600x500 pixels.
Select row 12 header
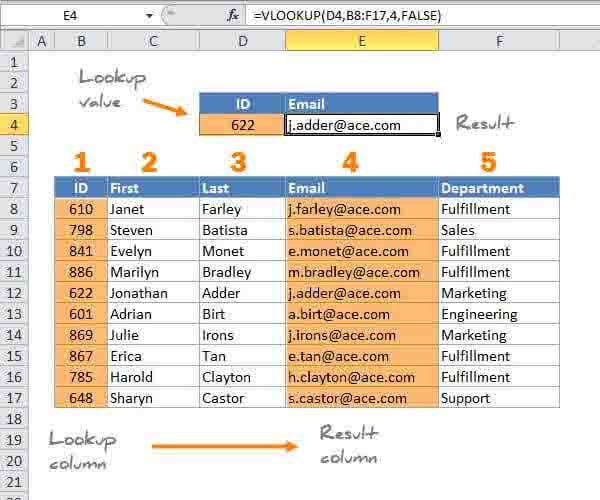(x=14, y=293)
